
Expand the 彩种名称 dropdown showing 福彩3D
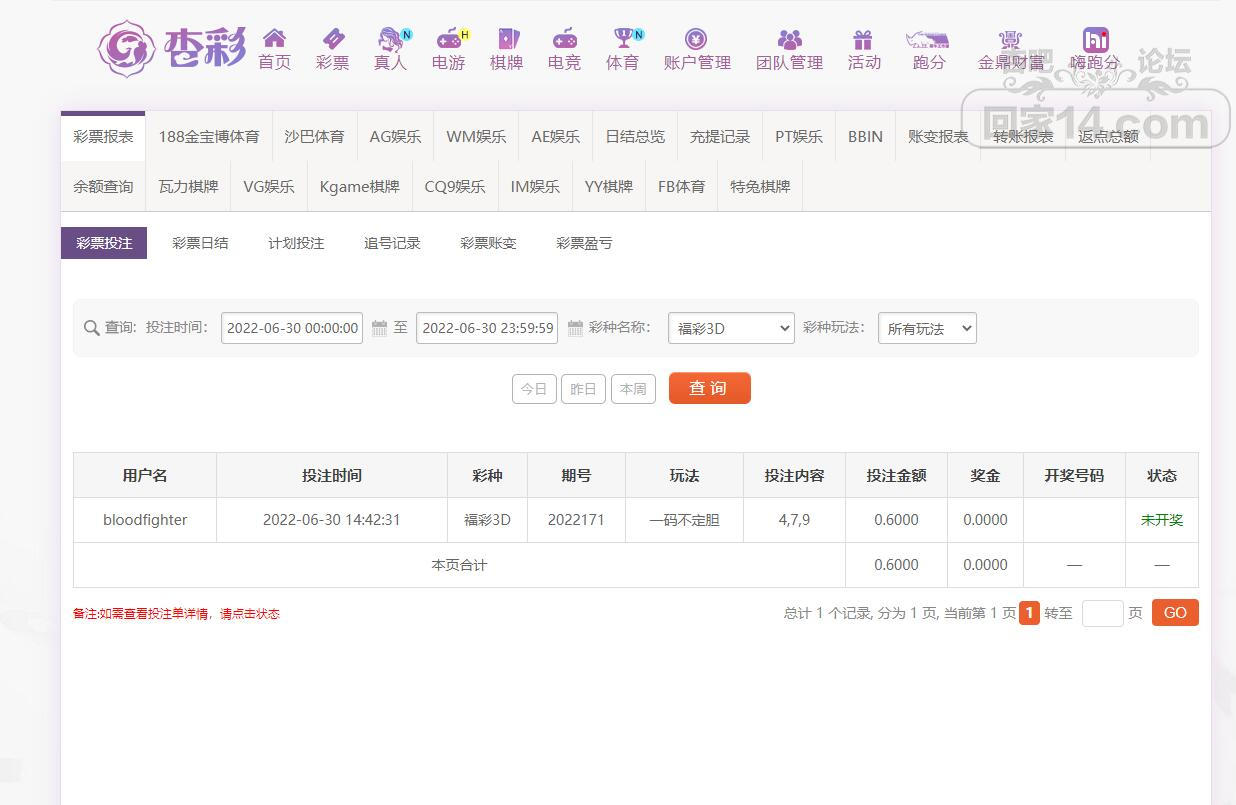[730, 328]
